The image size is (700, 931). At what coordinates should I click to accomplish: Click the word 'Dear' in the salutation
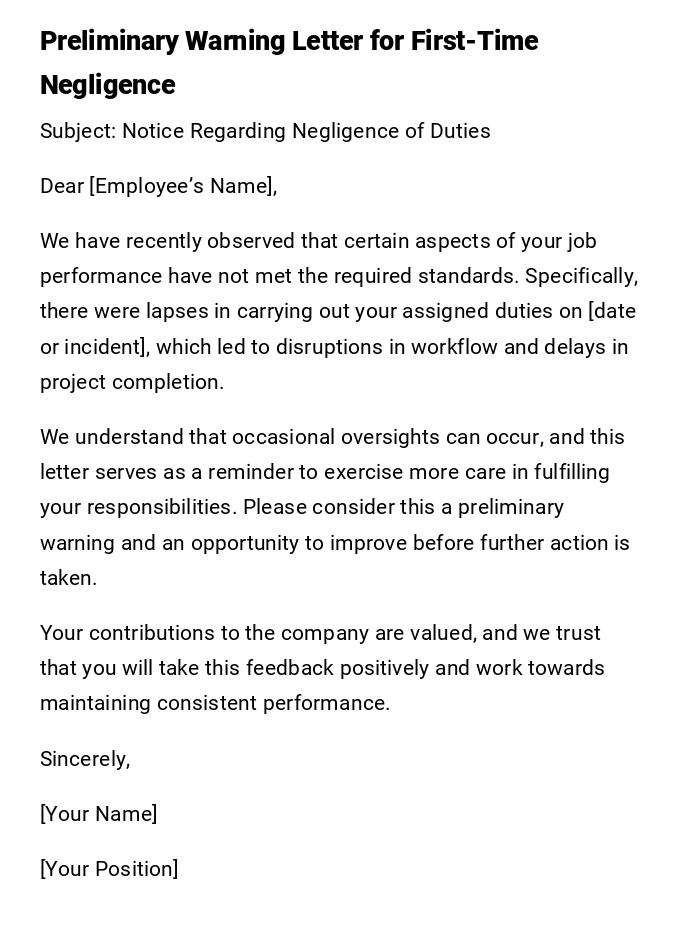pos(62,186)
